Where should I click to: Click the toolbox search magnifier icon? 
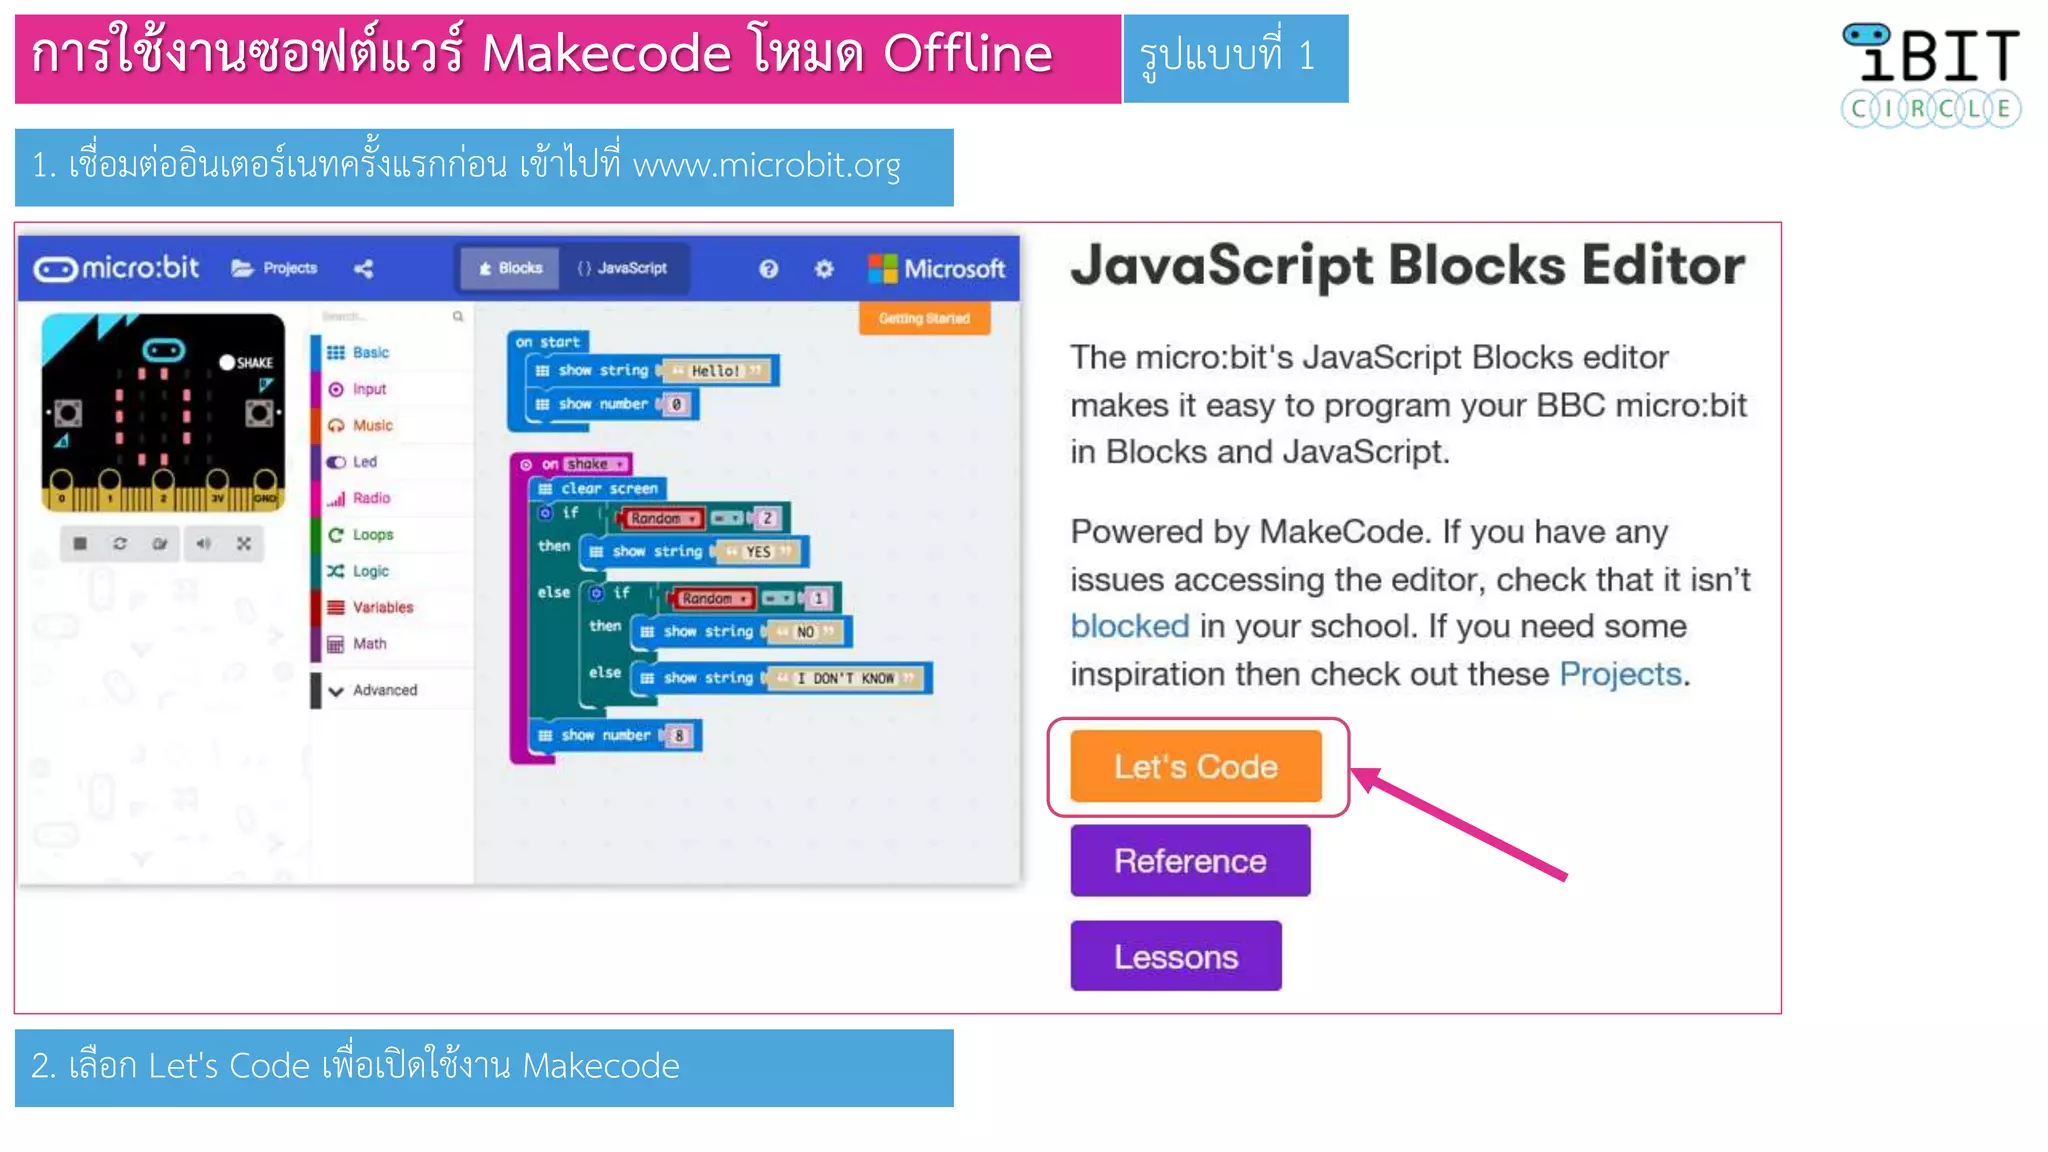coord(458,316)
